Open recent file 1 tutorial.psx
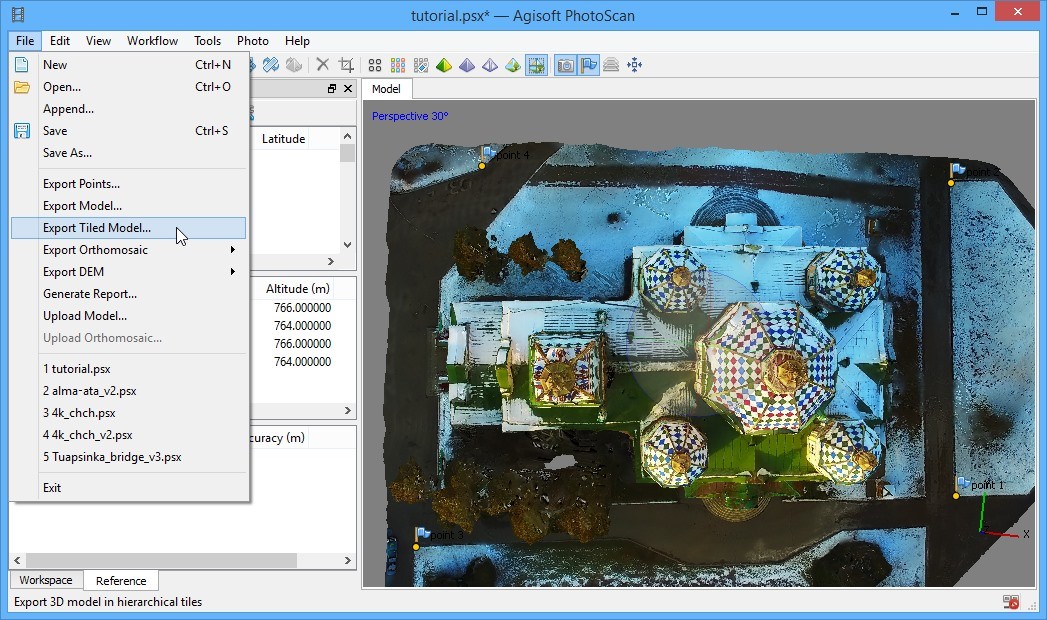The width and height of the screenshot is (1047, 620). (x=128, y=368)
